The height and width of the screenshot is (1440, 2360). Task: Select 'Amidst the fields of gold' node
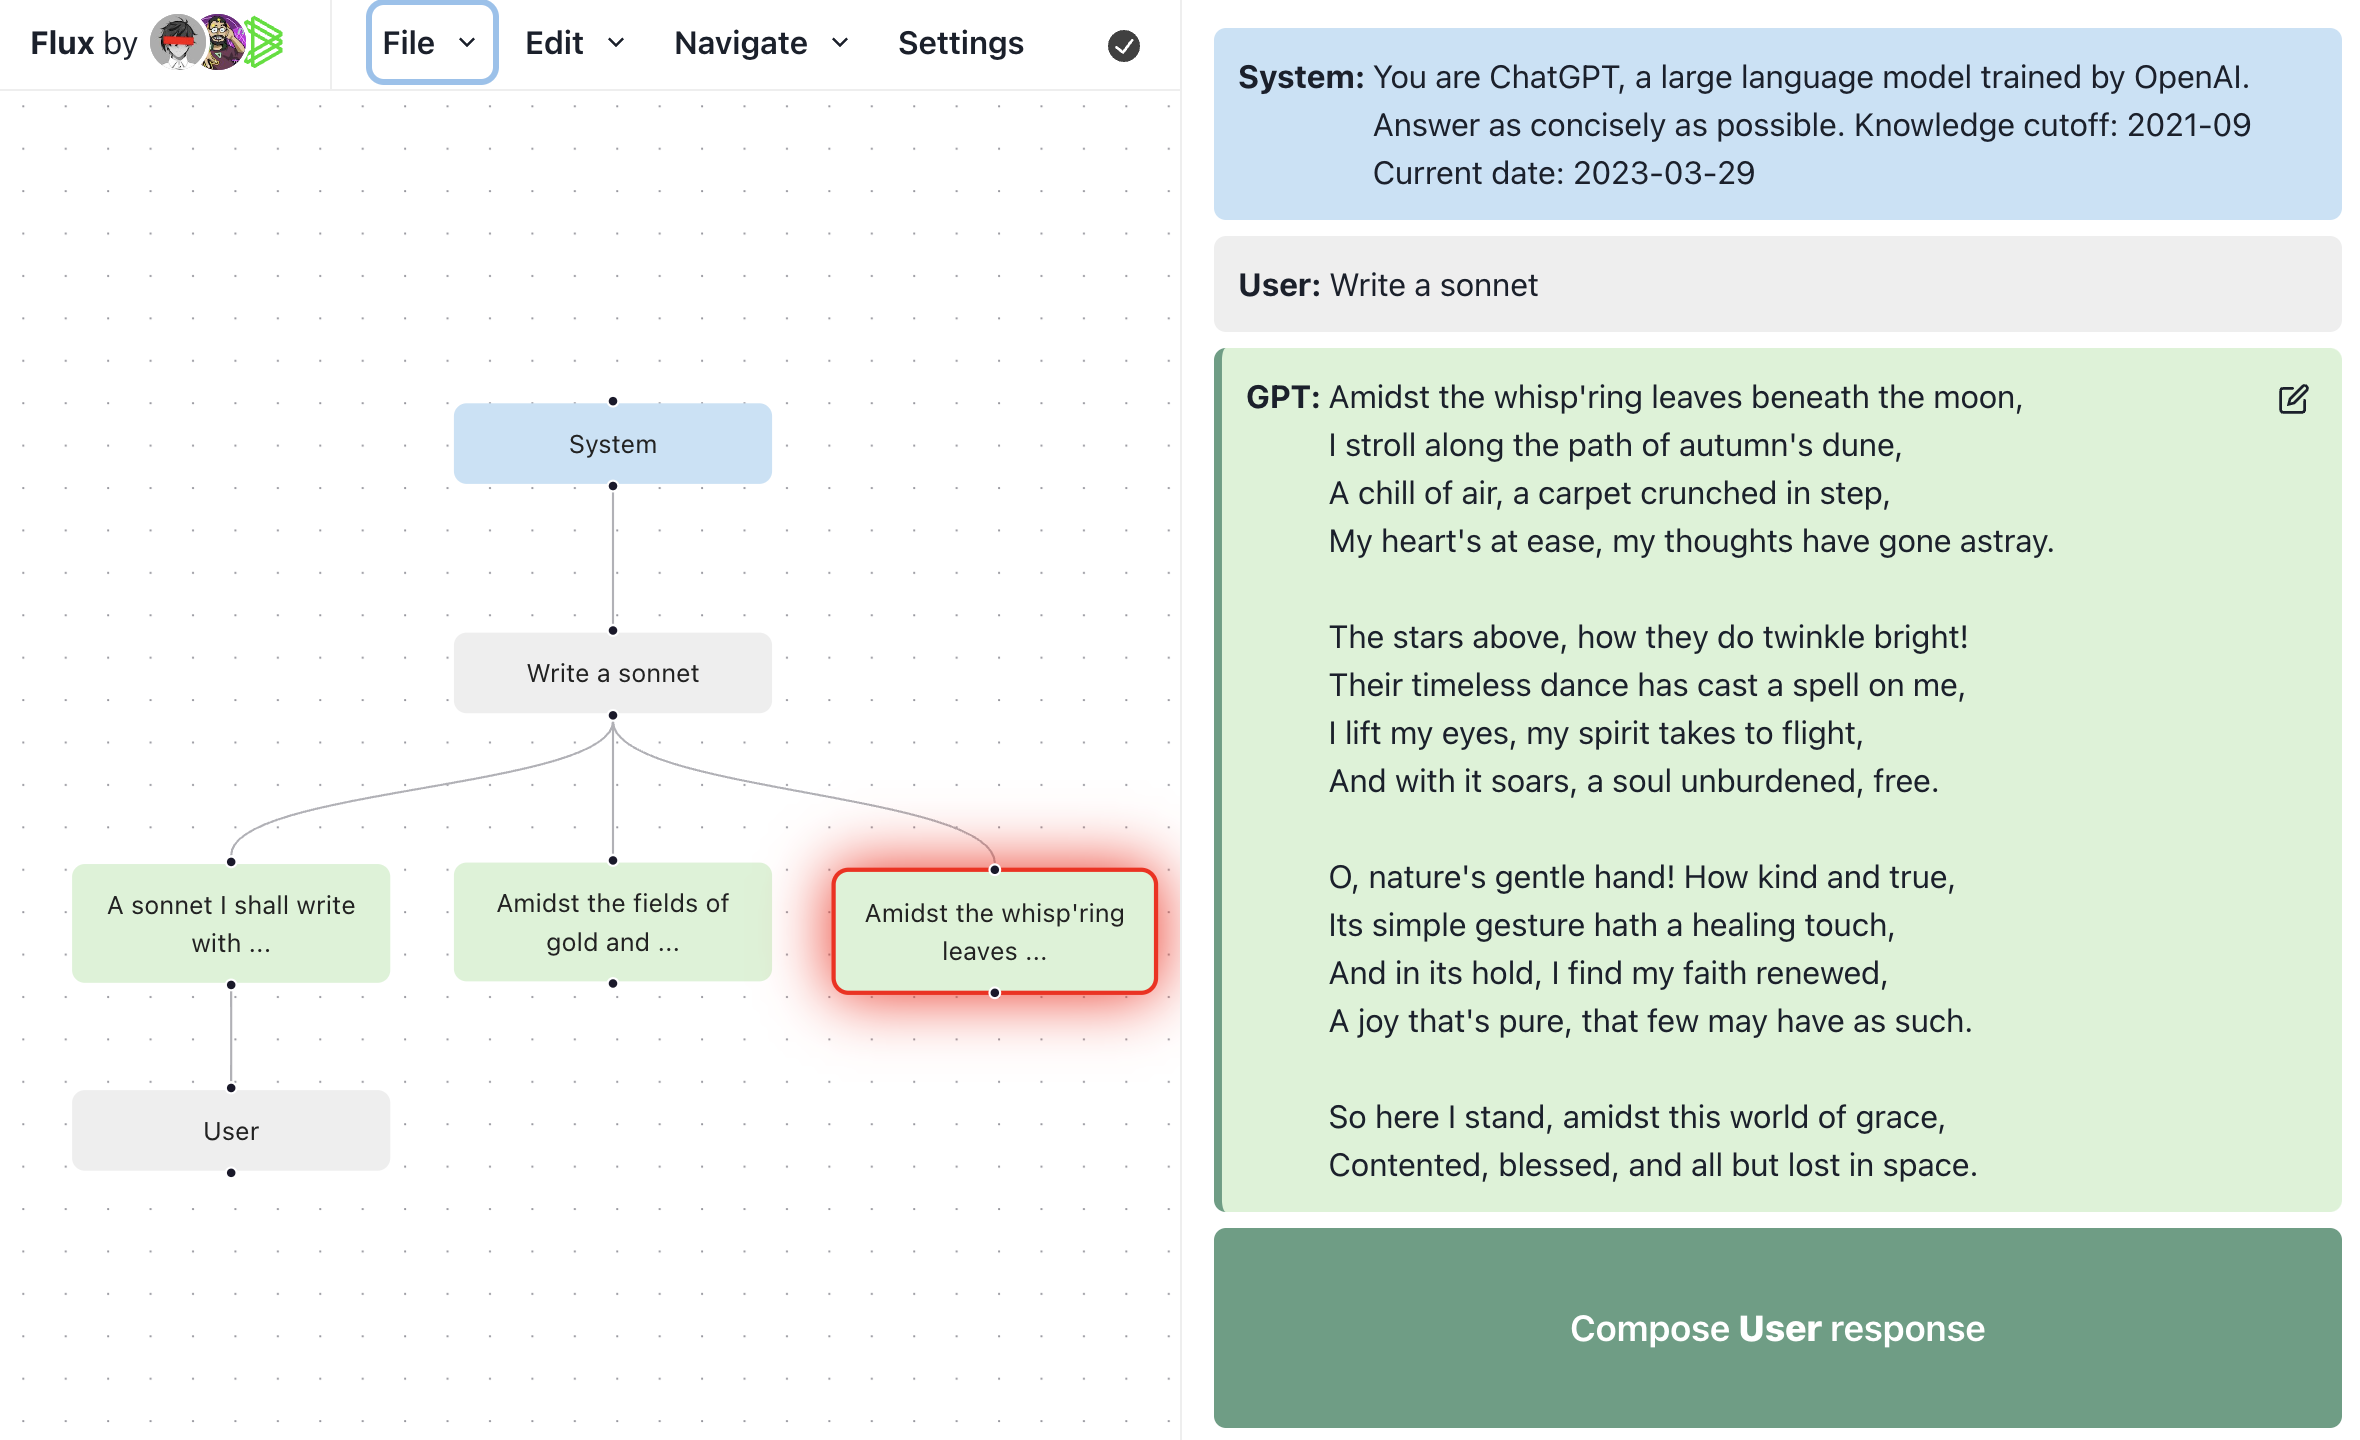(612, 922)
